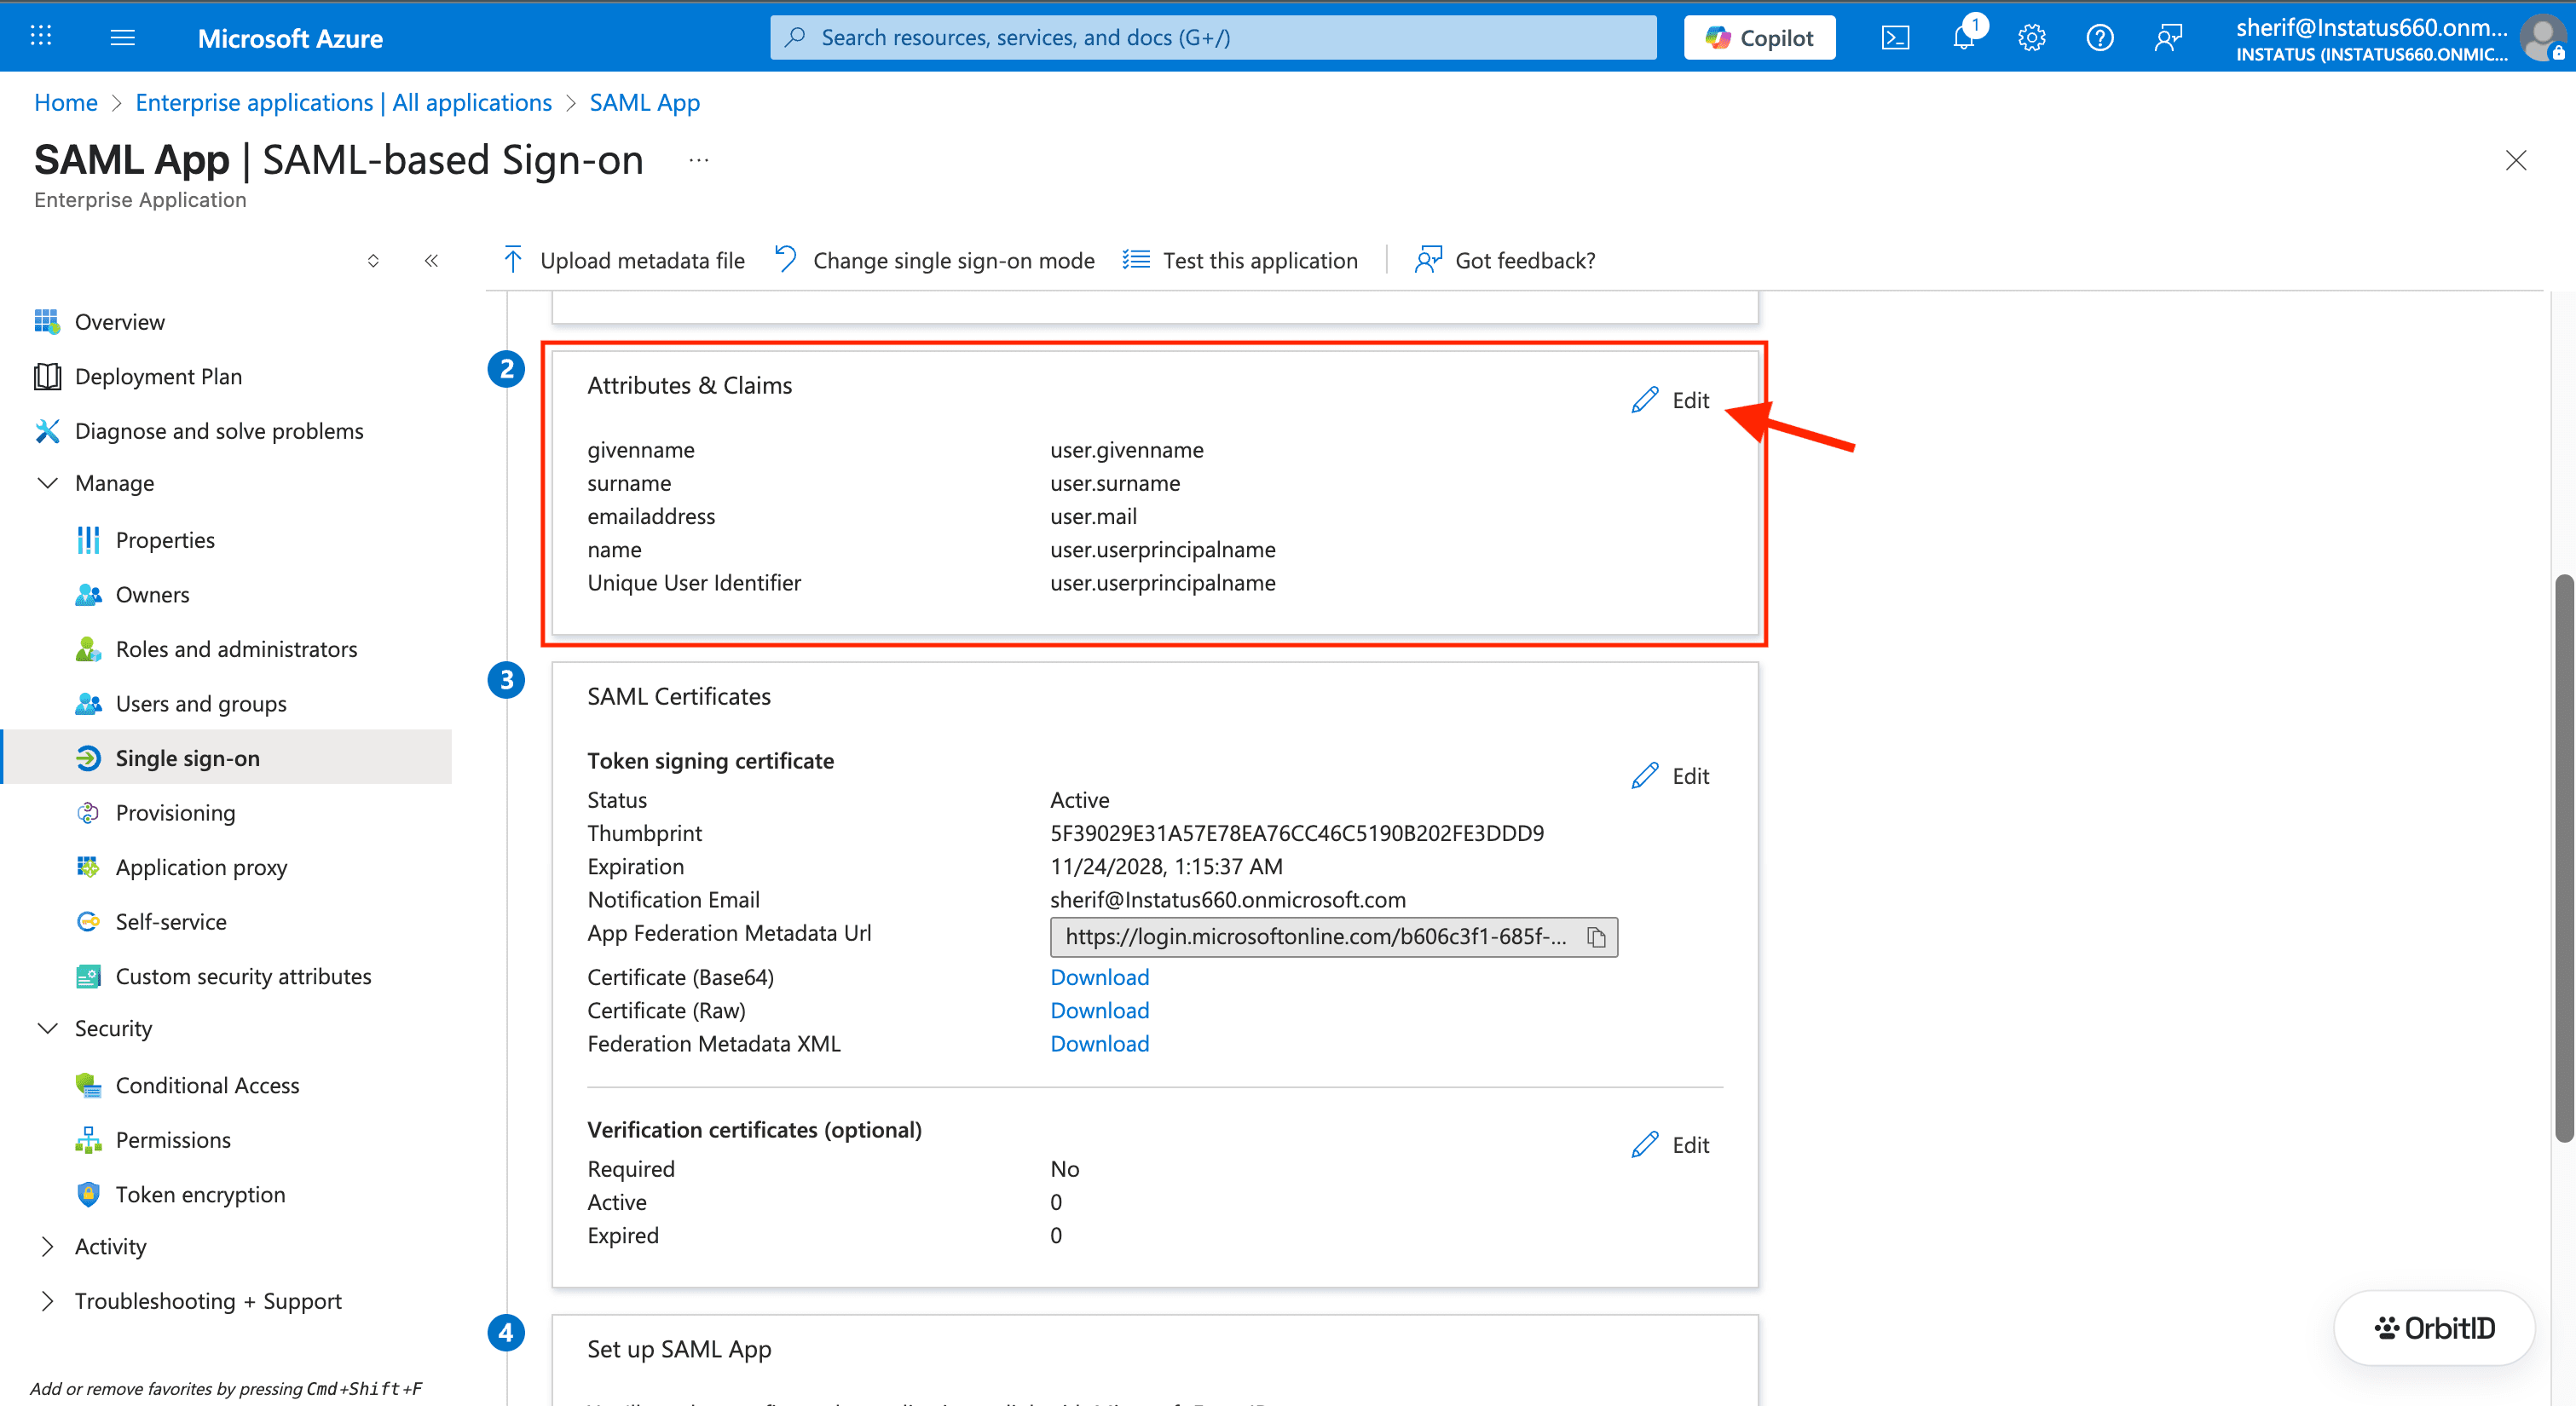2576x1406 pixels.
Task: Open the notifications bell
Action: point(1964,38)
